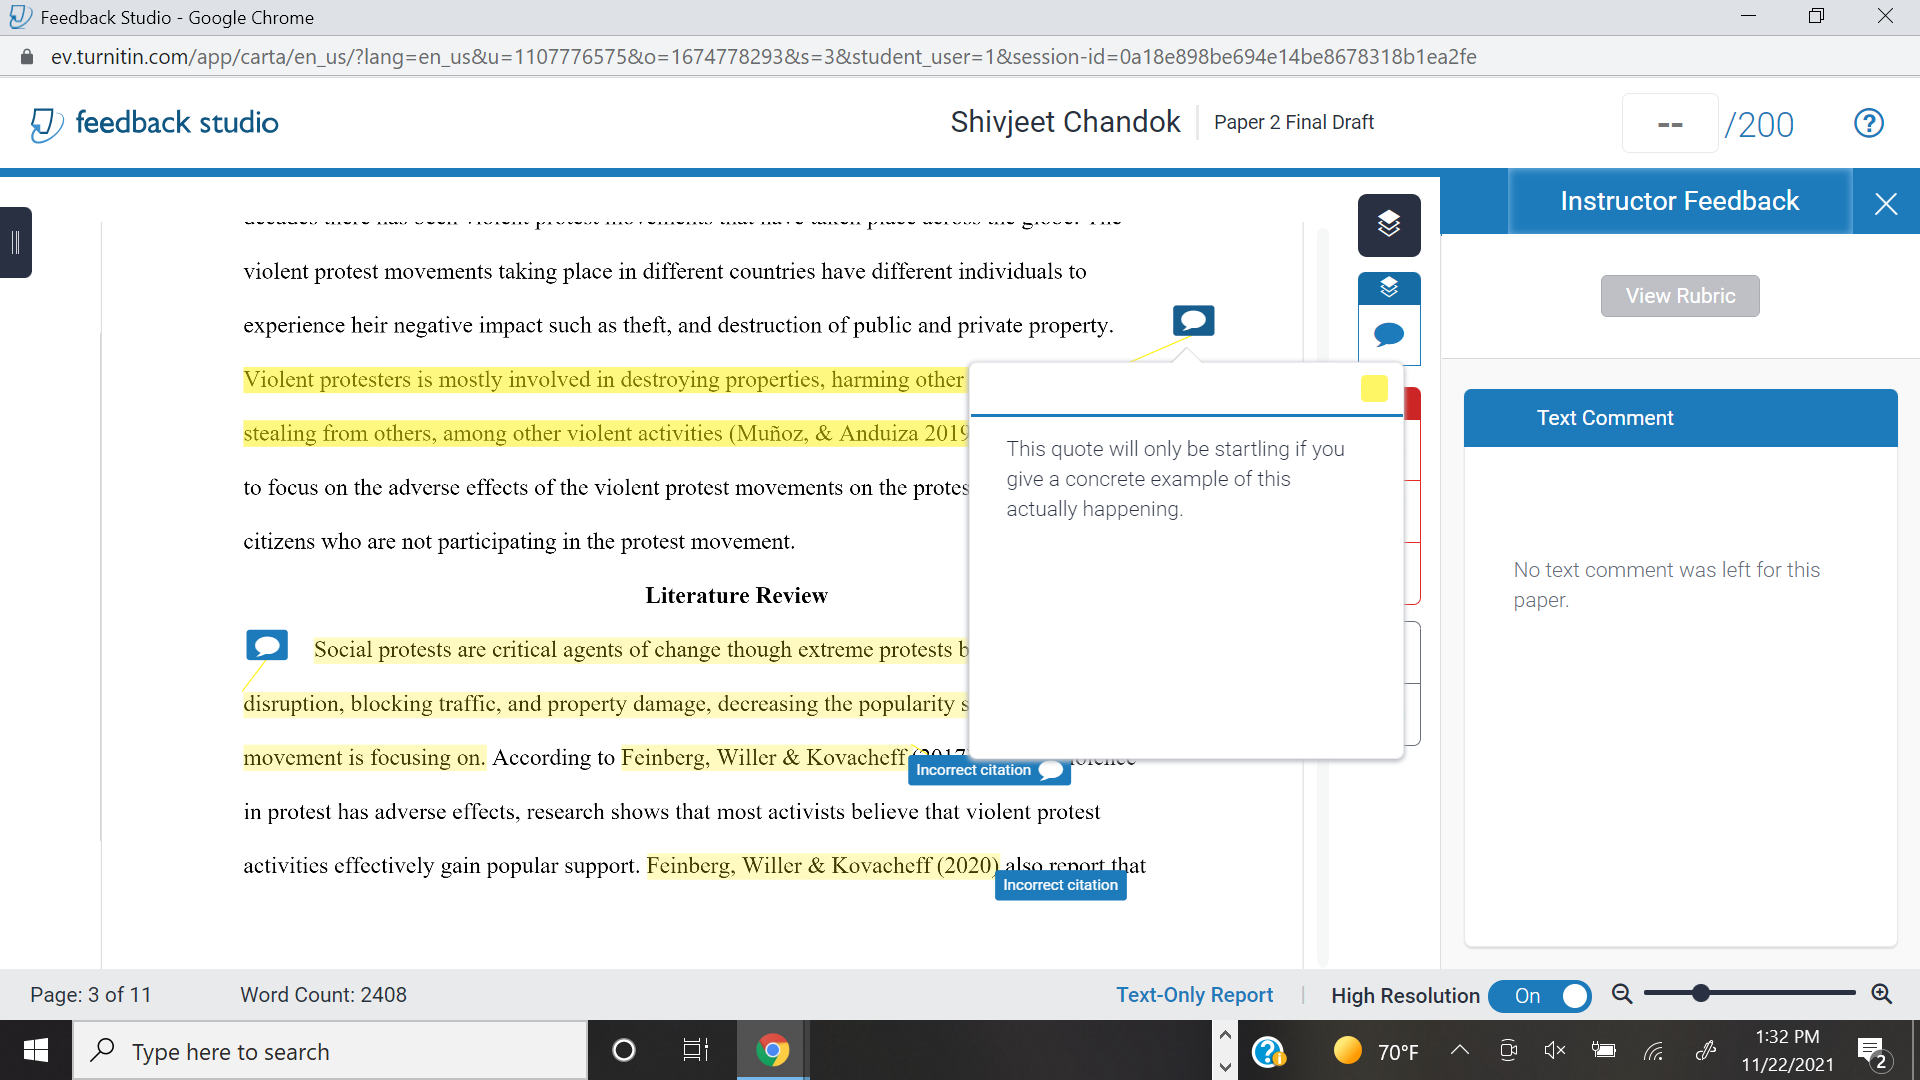Click the yellow highlight color swatch
Image resolution: width=1920 pixels, height=1080 pixels.
[x=1374, y=388]
